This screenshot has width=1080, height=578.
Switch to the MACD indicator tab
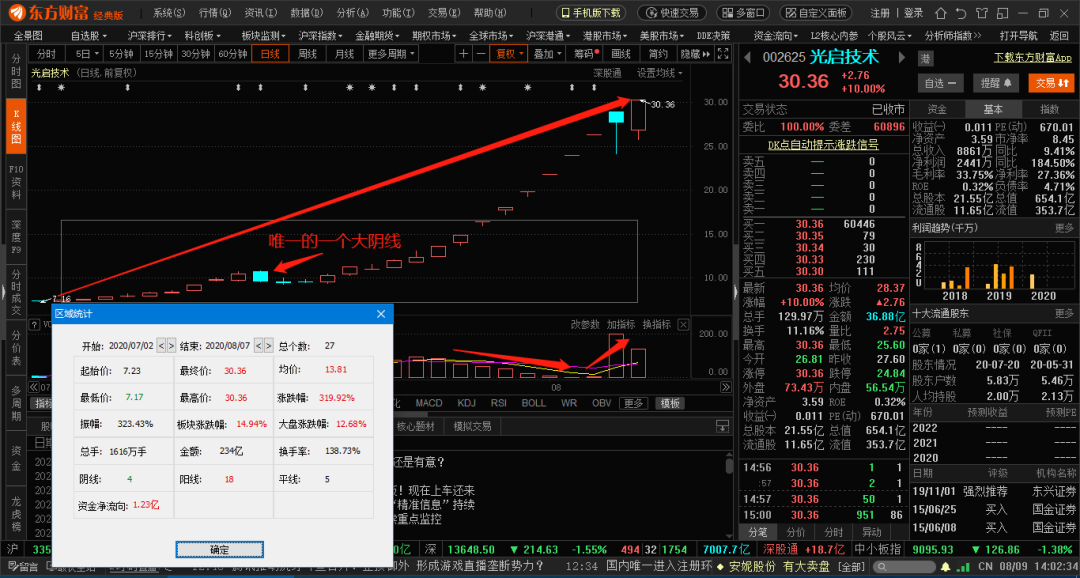coord(428,402)
